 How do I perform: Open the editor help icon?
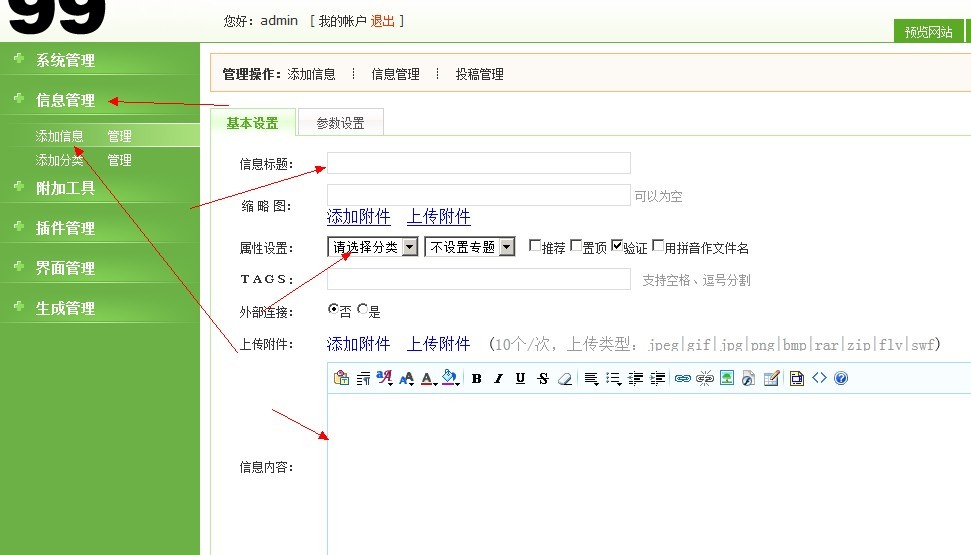click(x=841, y=378)
